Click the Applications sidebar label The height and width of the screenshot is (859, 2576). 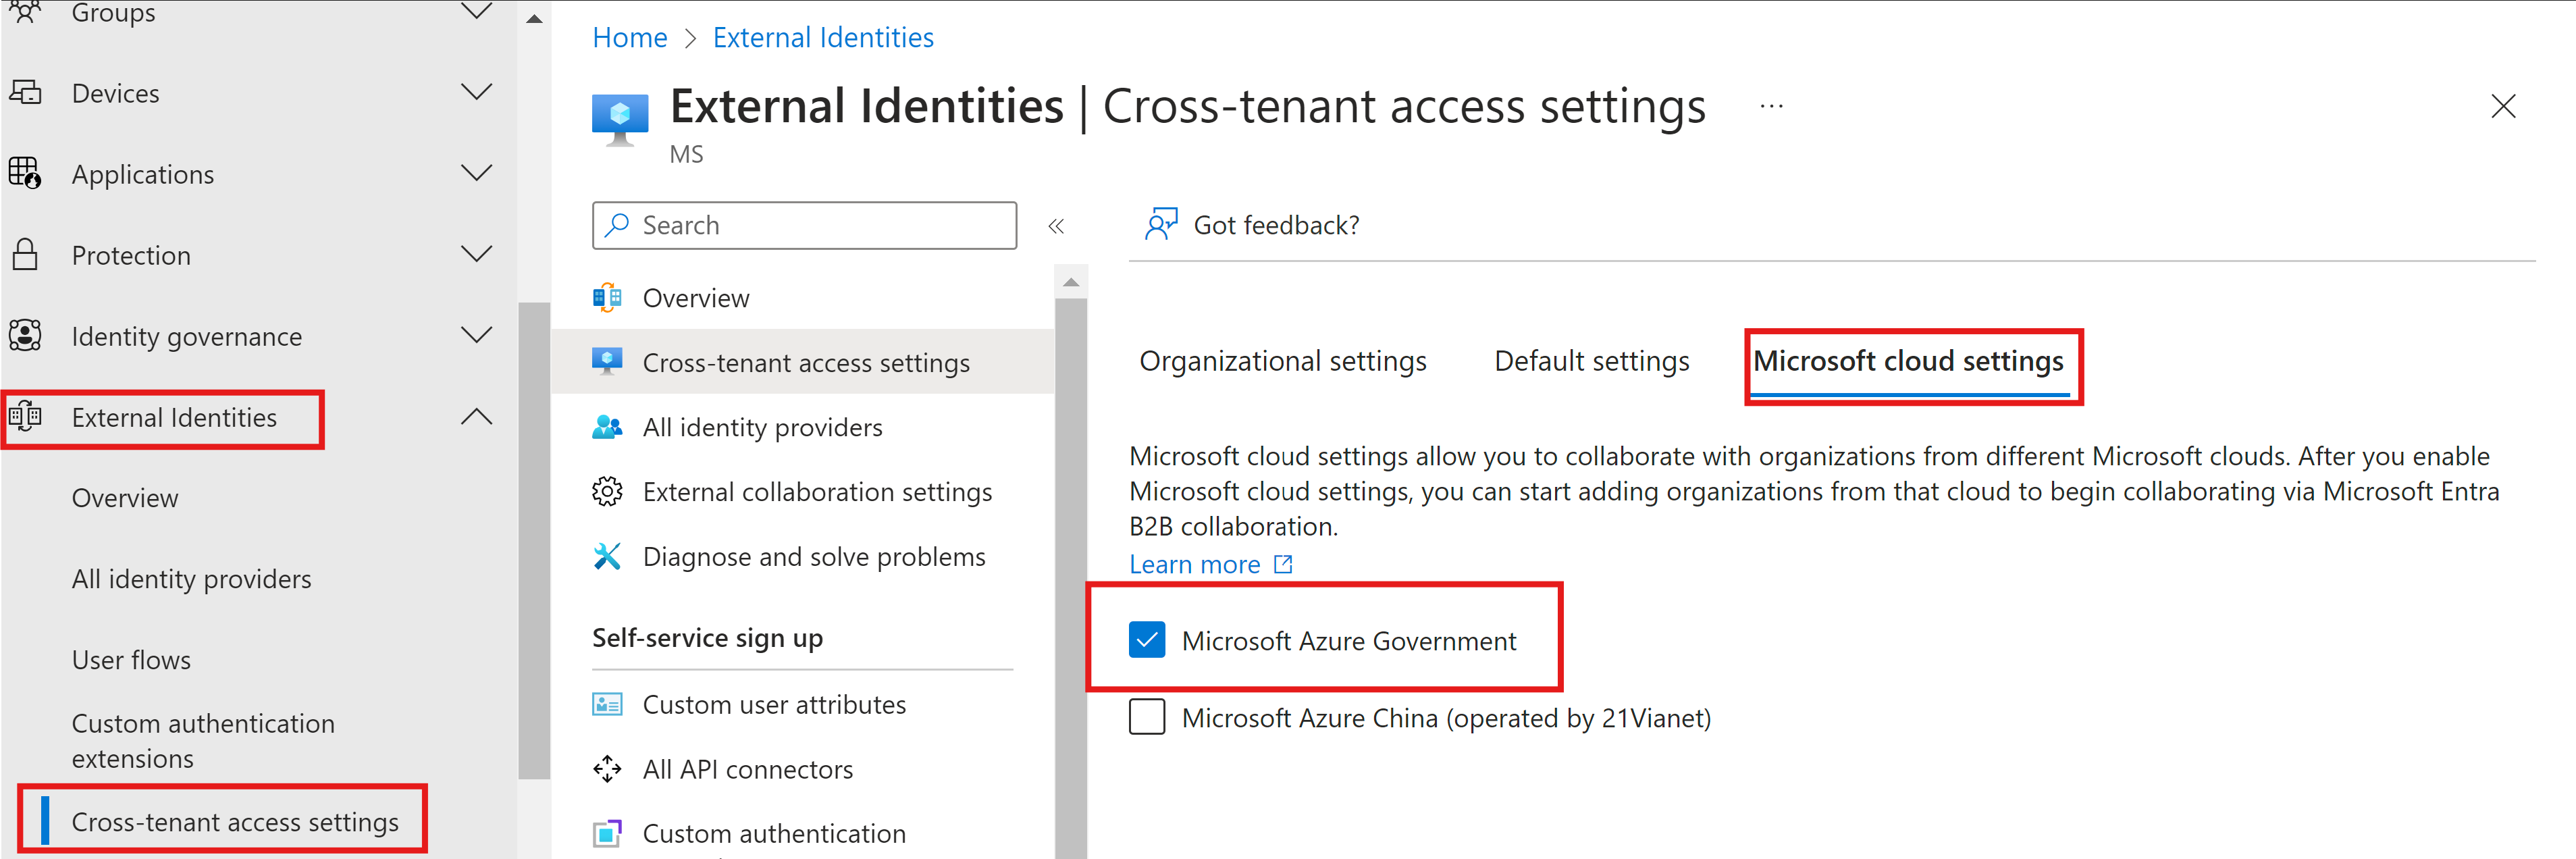pyautogui.click(x=143, y=174)
